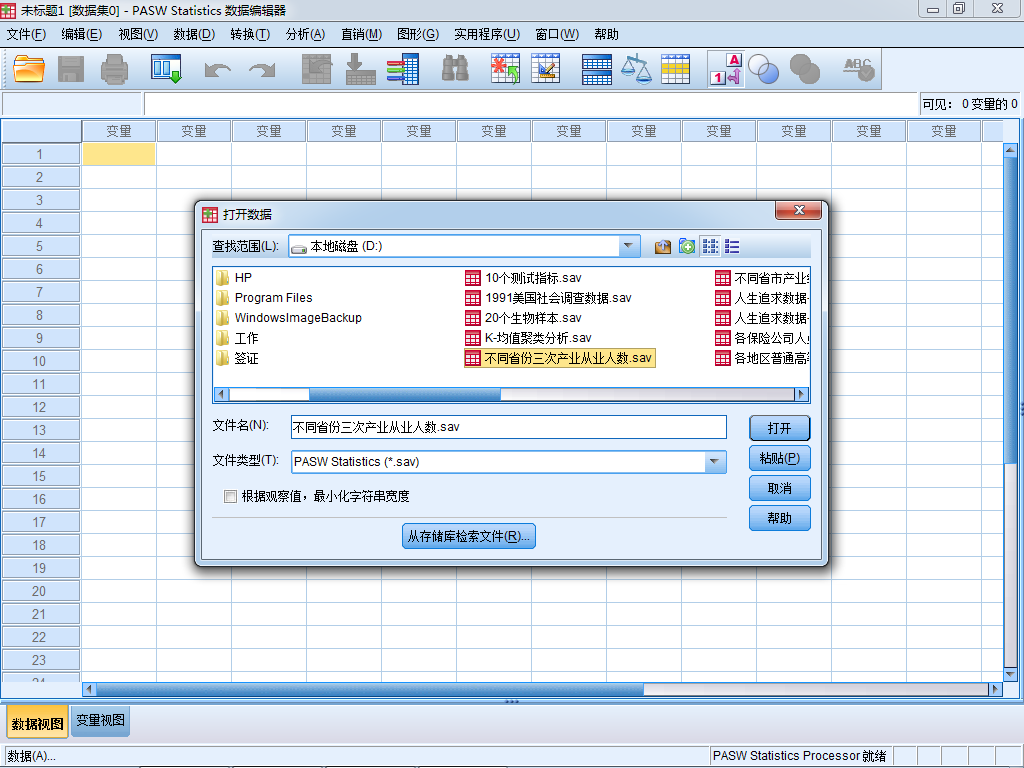Click the weight cases scale icon
Screen dimensions: 1024x768
(636, 69)
